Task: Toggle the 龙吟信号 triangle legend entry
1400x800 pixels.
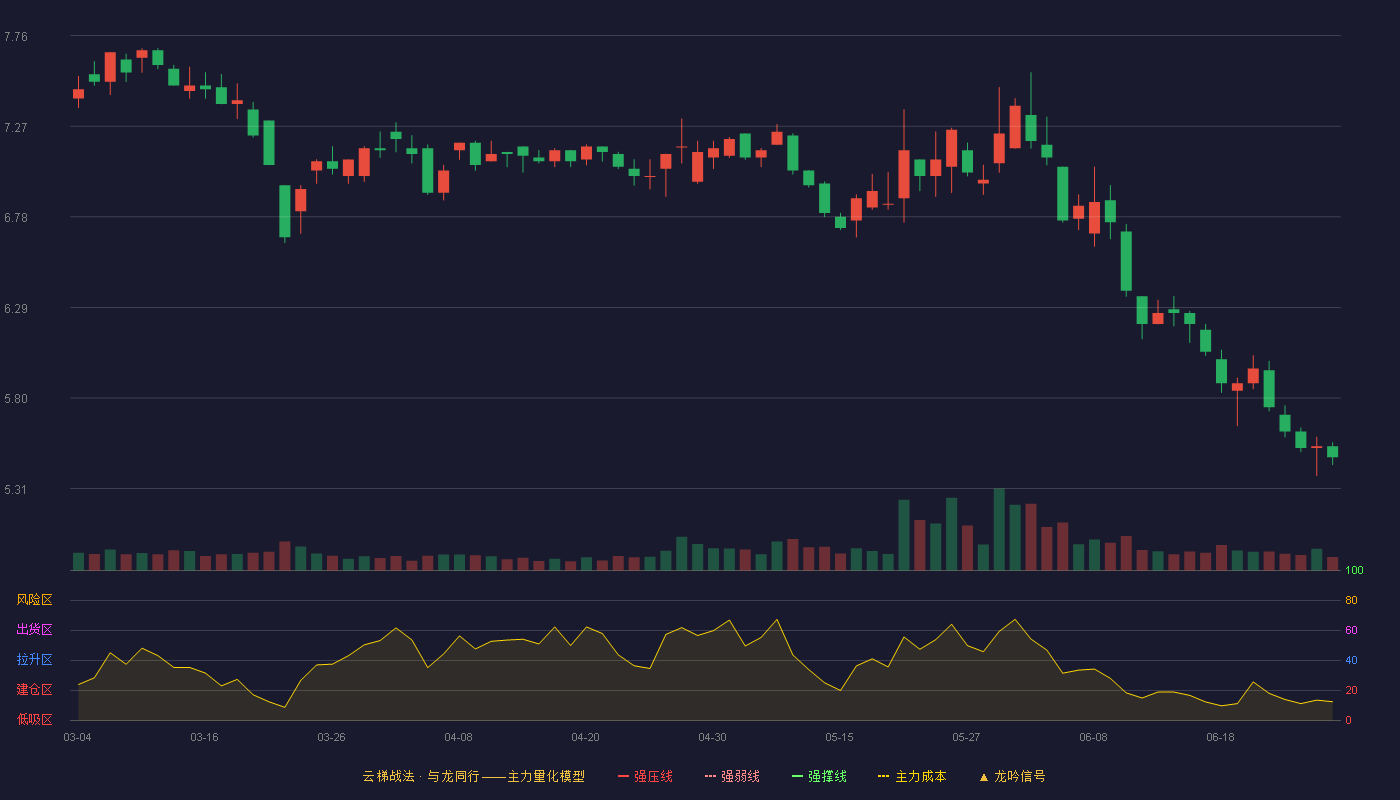Action: click(x=1012, y=776)
